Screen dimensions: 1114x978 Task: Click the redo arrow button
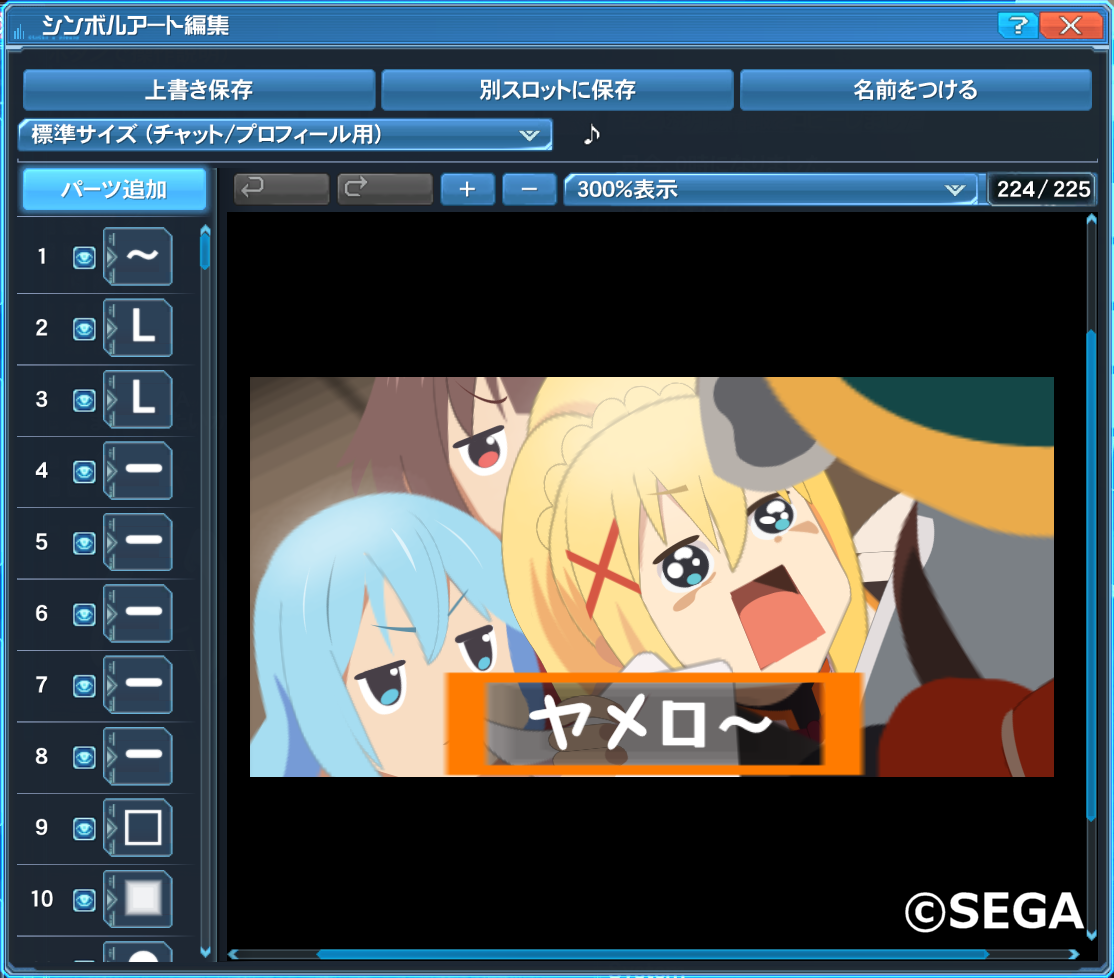385,189
